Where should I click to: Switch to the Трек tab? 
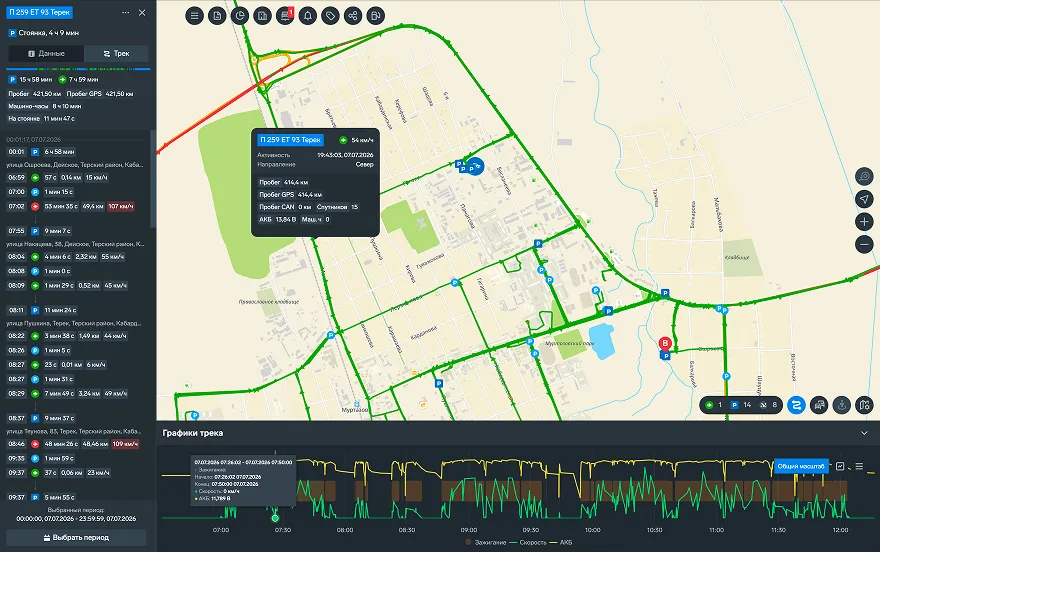click(x=116, y=53)
